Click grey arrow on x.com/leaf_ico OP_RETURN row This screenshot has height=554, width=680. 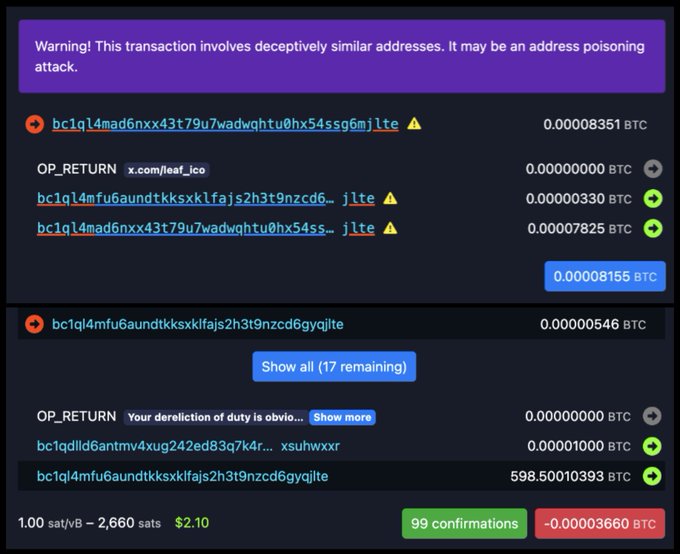click(653, 169)
